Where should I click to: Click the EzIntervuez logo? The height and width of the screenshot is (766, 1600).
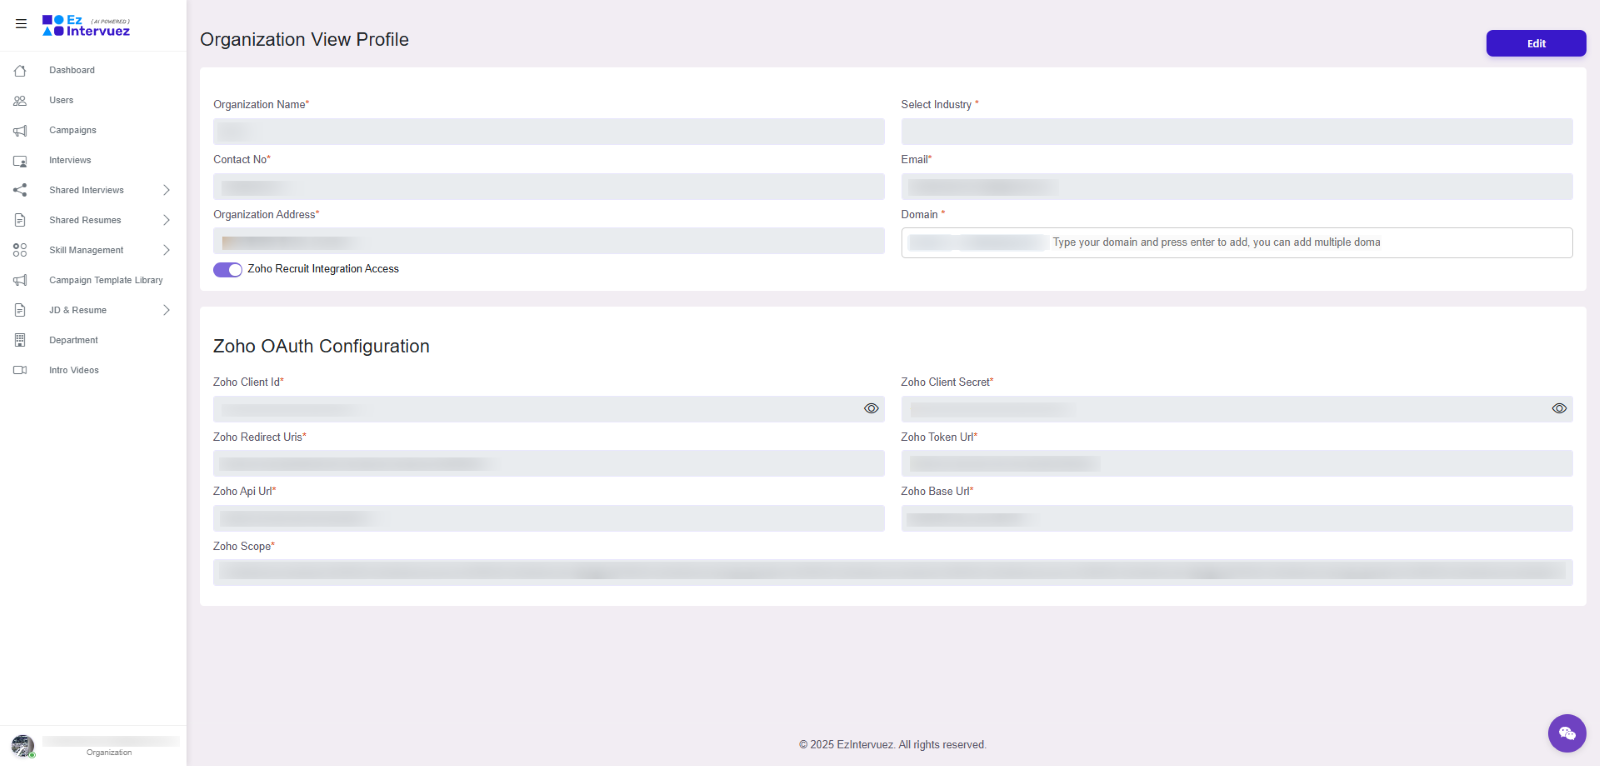click(86, 26)
